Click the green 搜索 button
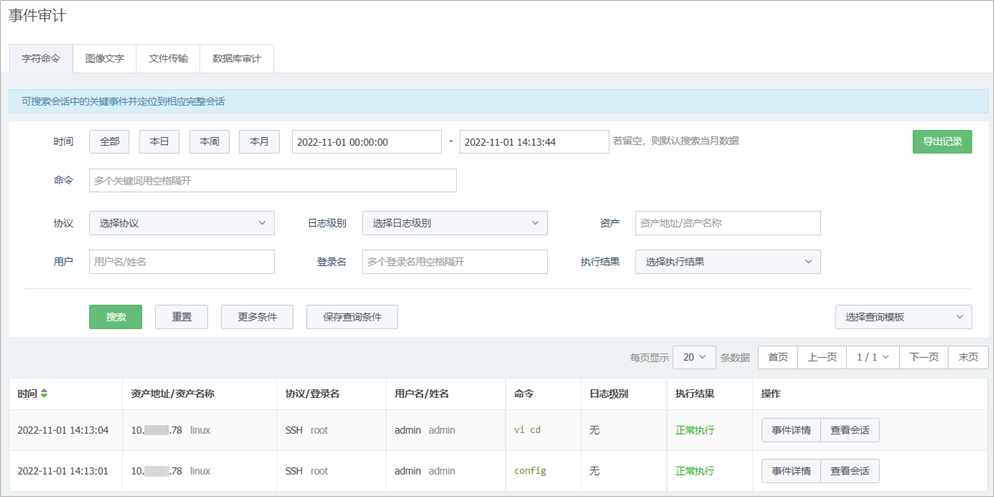The width and height of the screenshot is (994, 497). (x=116, y=317)
